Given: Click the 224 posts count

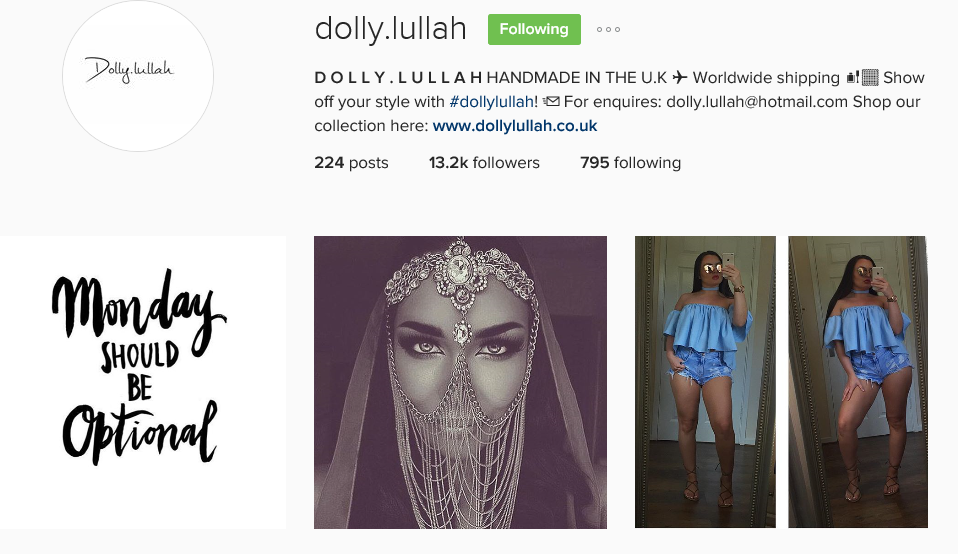Looking at the screenshot, I should pyautogui.click(x=351, y=162).
